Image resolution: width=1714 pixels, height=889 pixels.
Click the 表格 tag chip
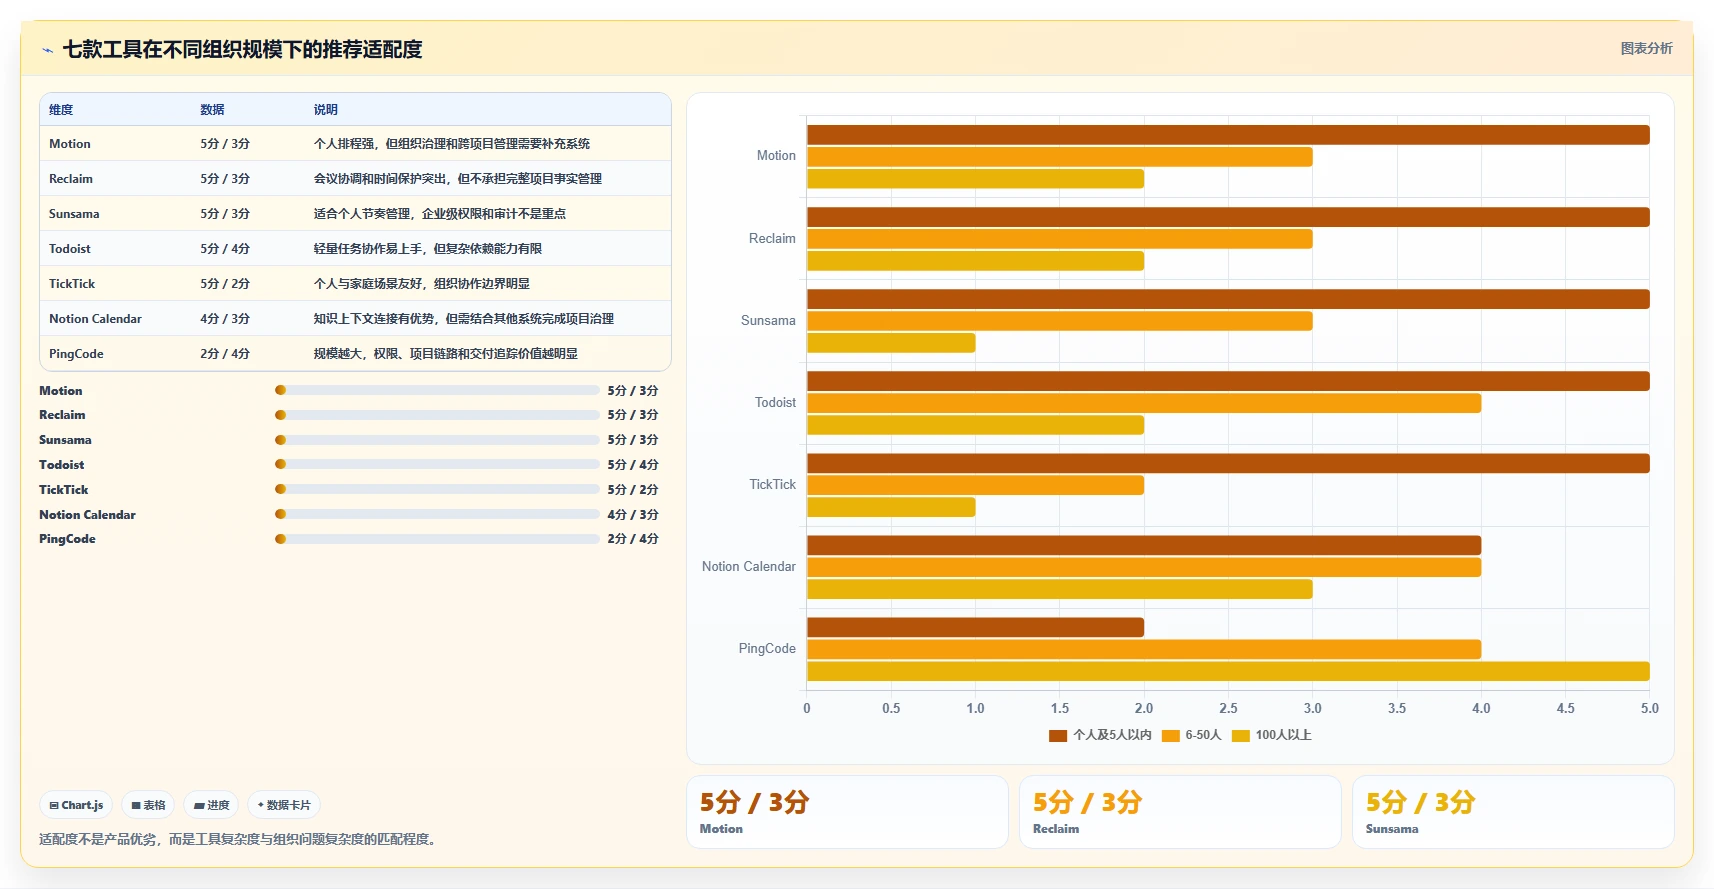pyautogui.click(x=148, y=805)
